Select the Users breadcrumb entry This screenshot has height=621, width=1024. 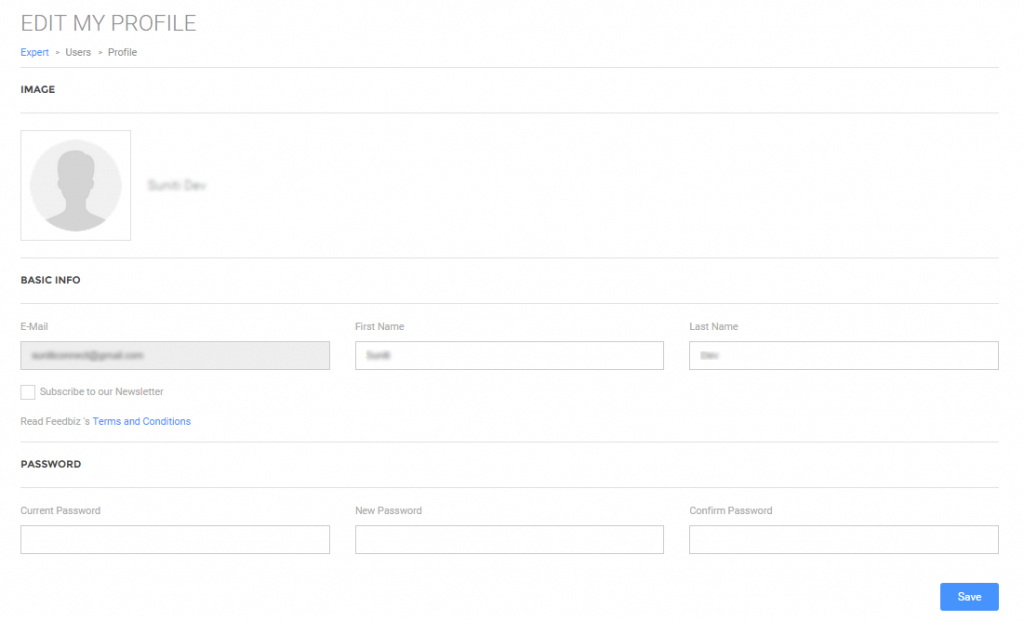(x=77, y=52)
